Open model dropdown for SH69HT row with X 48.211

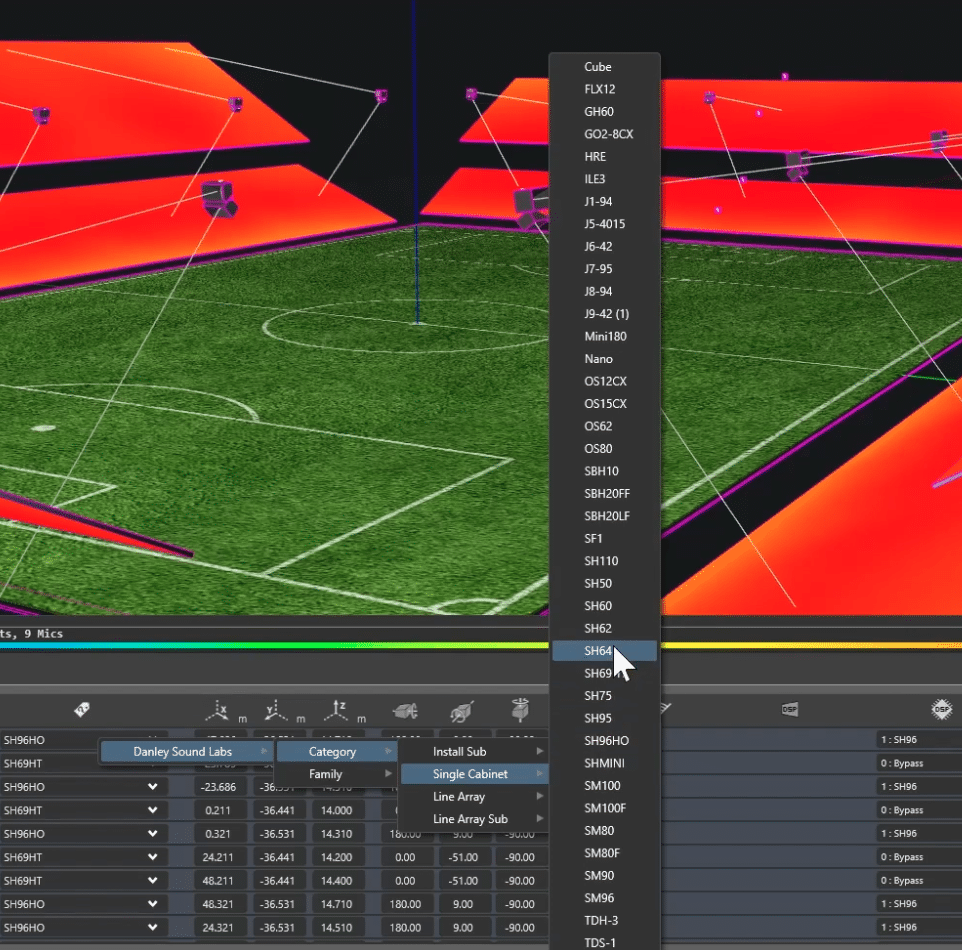click(x=153, y=880)
